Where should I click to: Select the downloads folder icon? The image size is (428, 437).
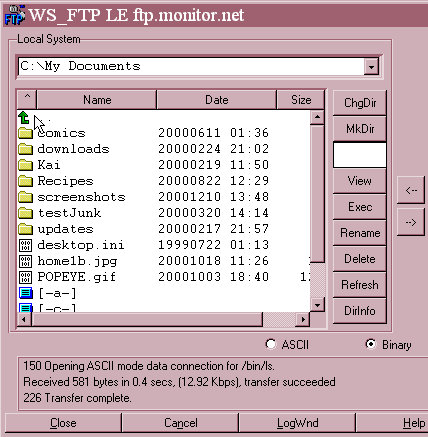pos(25,149)
